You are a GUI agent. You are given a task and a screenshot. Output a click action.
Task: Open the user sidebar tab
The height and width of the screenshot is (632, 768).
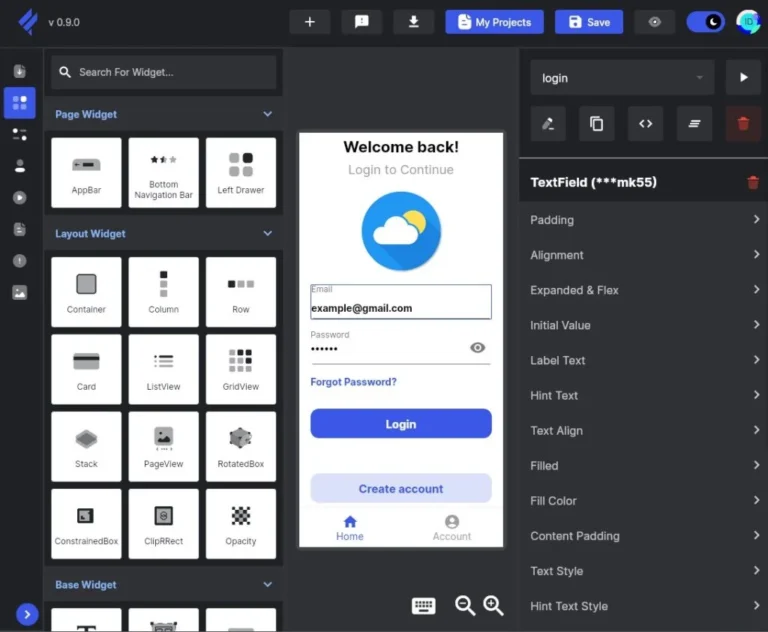click(x=20, y=166)
